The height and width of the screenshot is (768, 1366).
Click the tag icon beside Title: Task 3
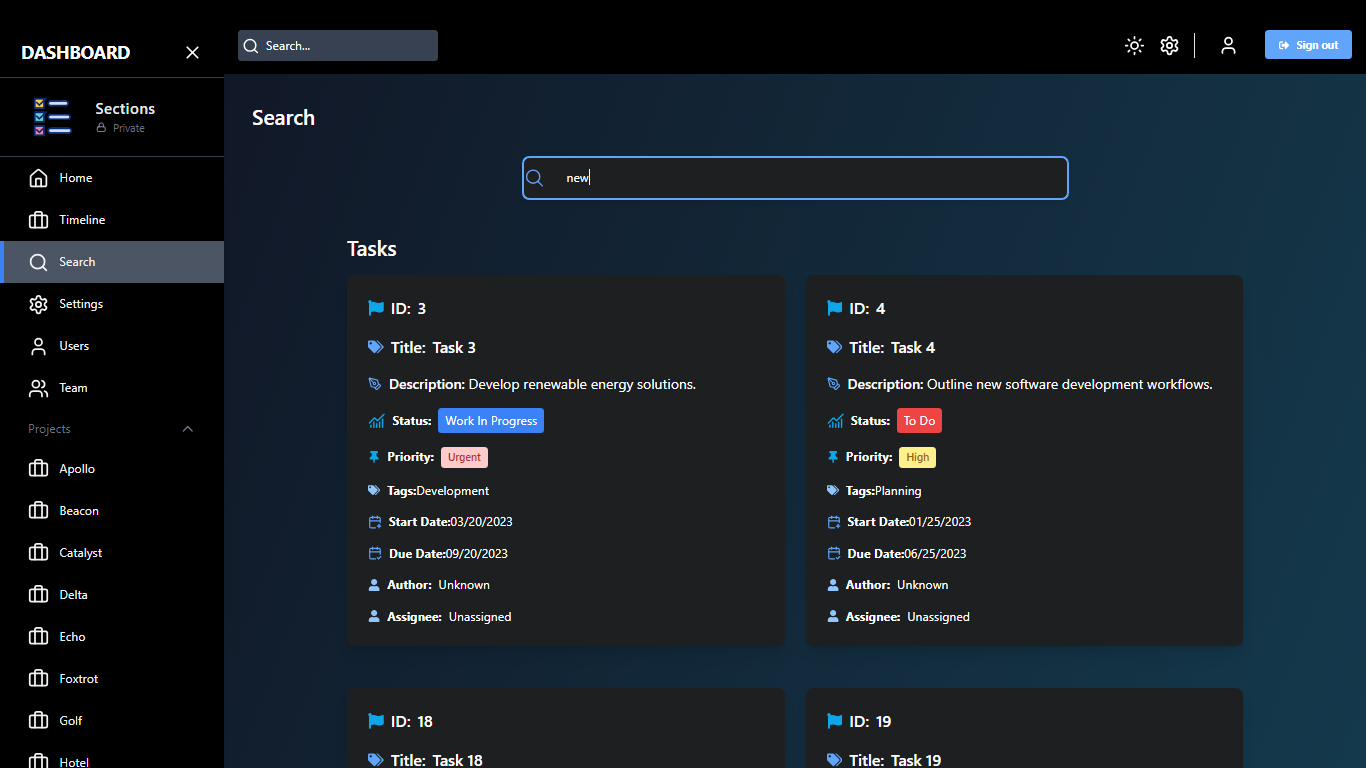tap(376, 347)
